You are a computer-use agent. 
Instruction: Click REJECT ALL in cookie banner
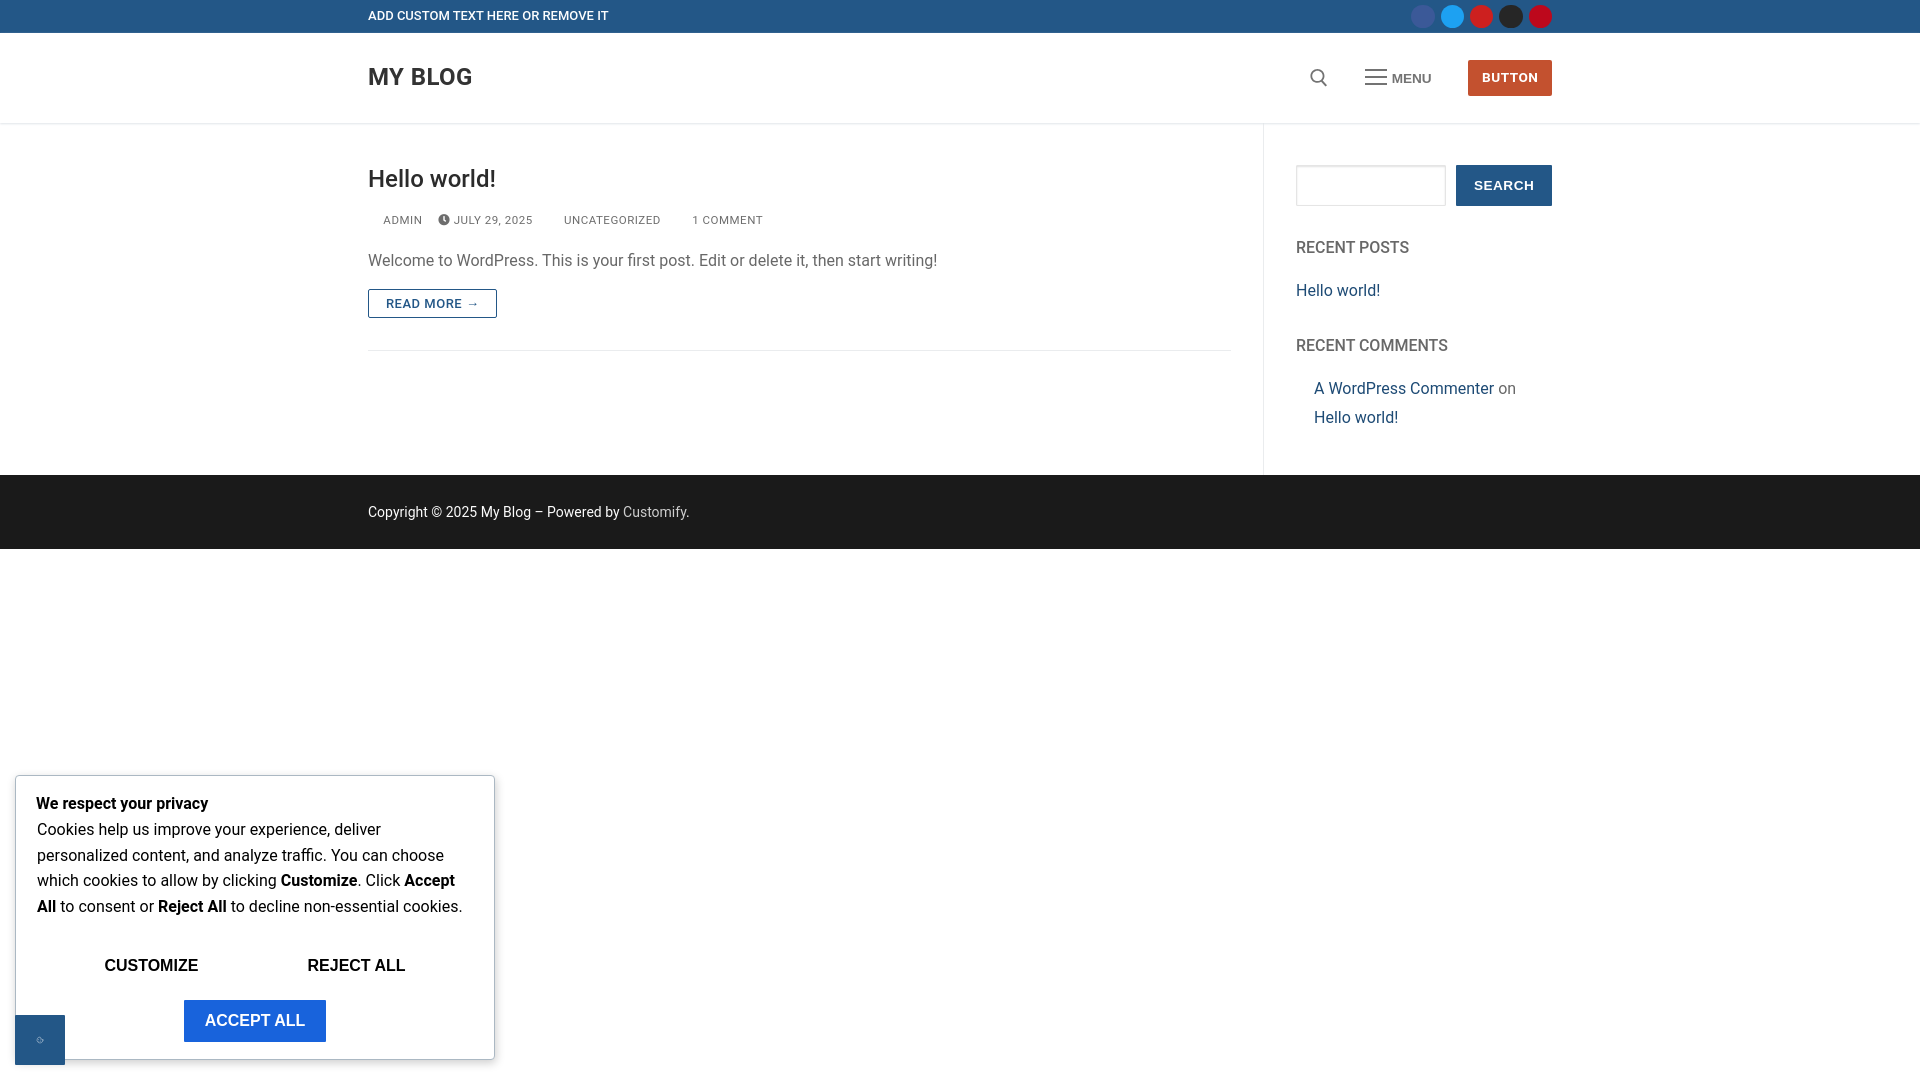click(356, 966)
